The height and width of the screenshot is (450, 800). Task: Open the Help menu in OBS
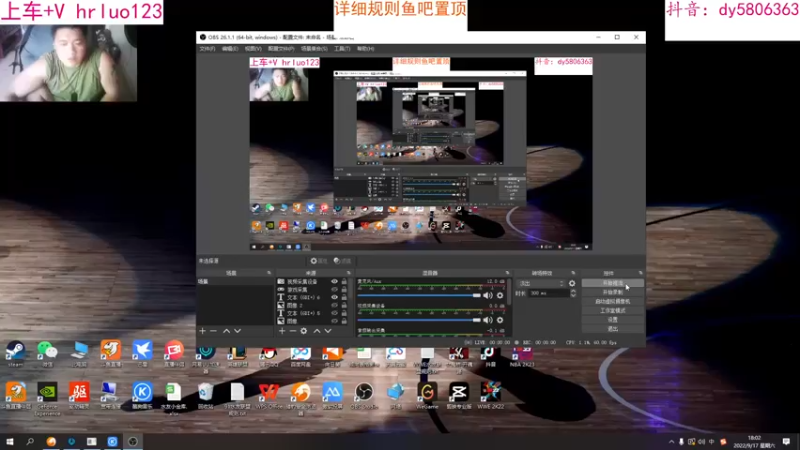(x=365, y=48)
